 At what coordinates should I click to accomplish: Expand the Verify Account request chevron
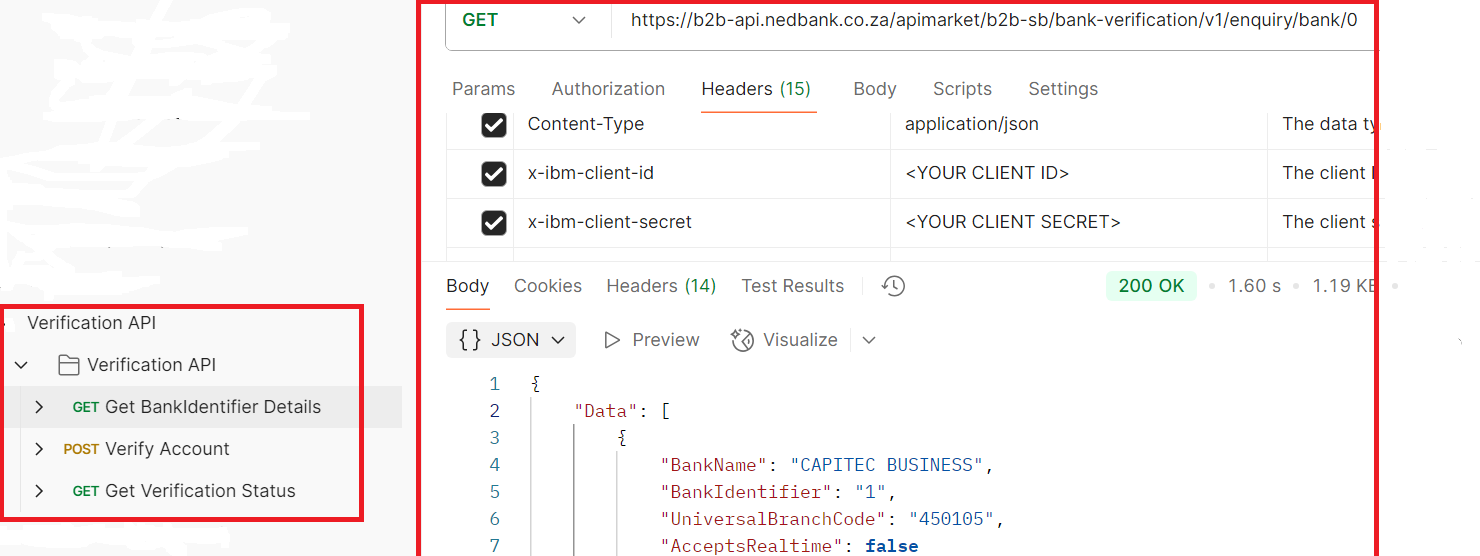pyautogui.click(x=39, y=449)
